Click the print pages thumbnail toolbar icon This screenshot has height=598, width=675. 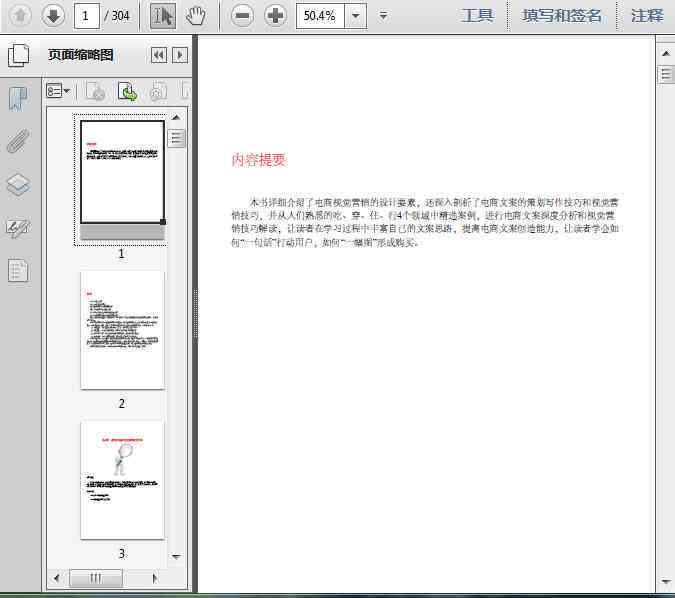pyautogui.click(x=96, y=91)
